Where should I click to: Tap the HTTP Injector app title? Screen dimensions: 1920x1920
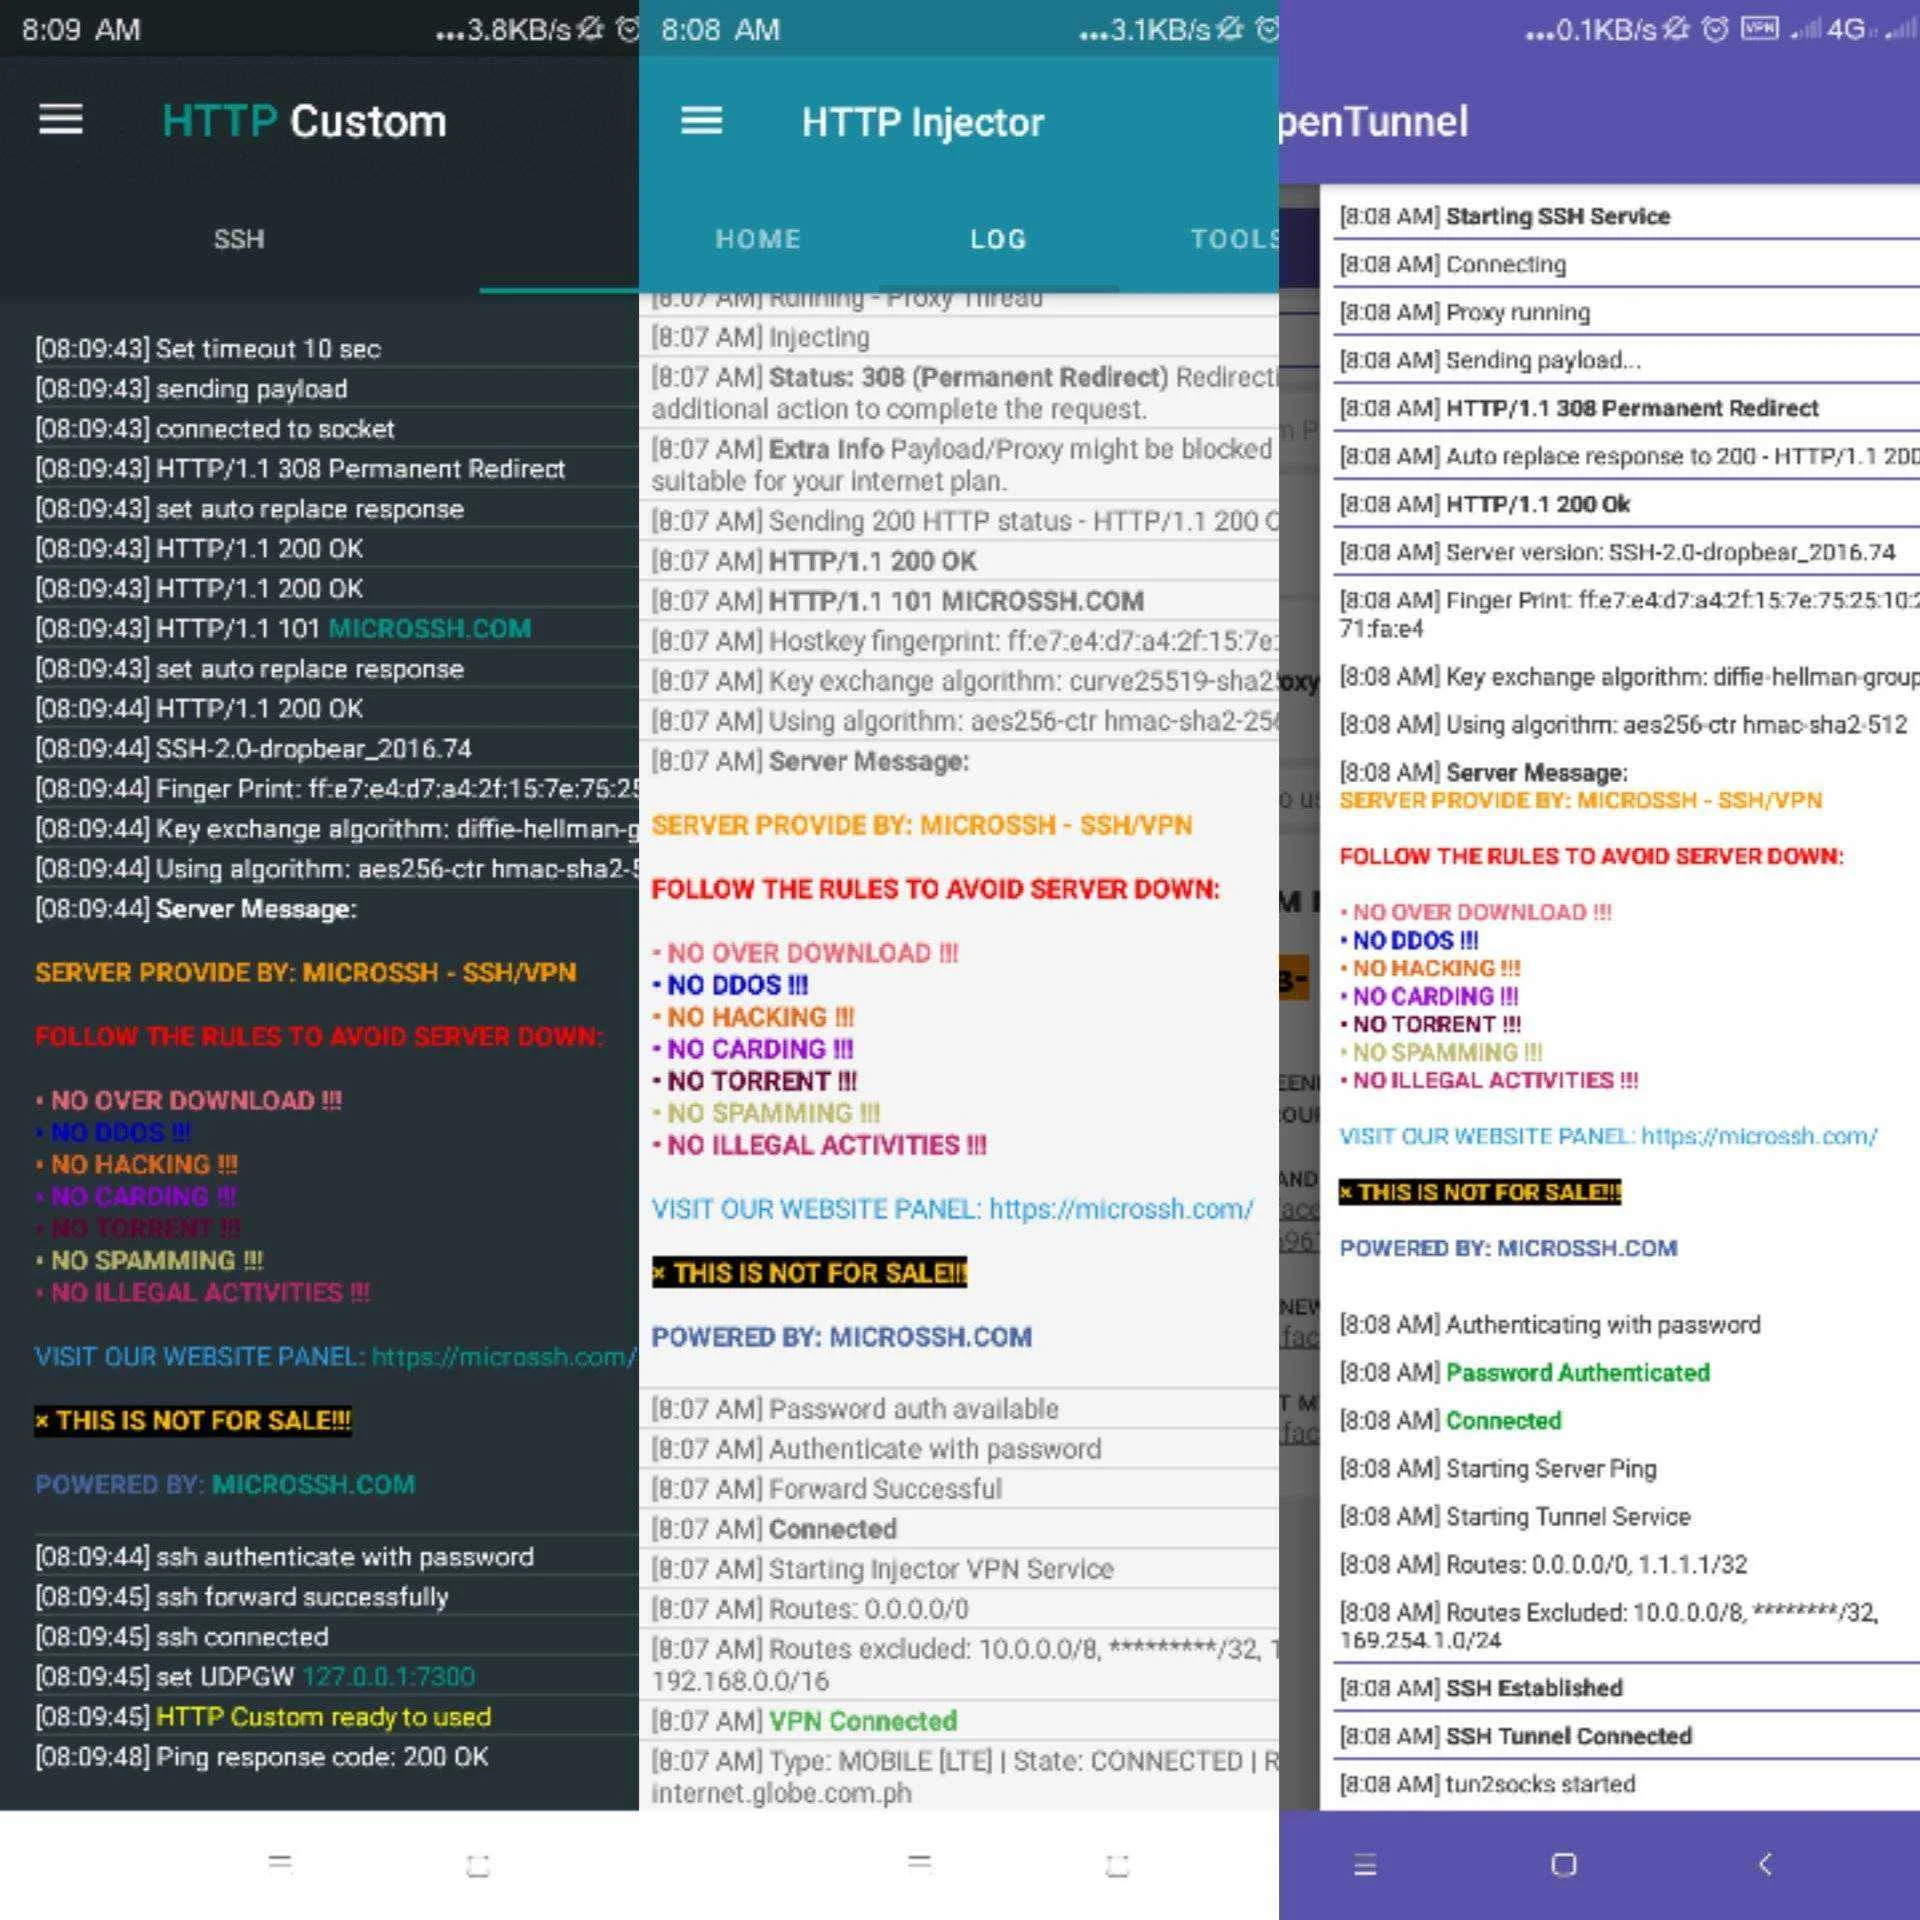point(922,122)
